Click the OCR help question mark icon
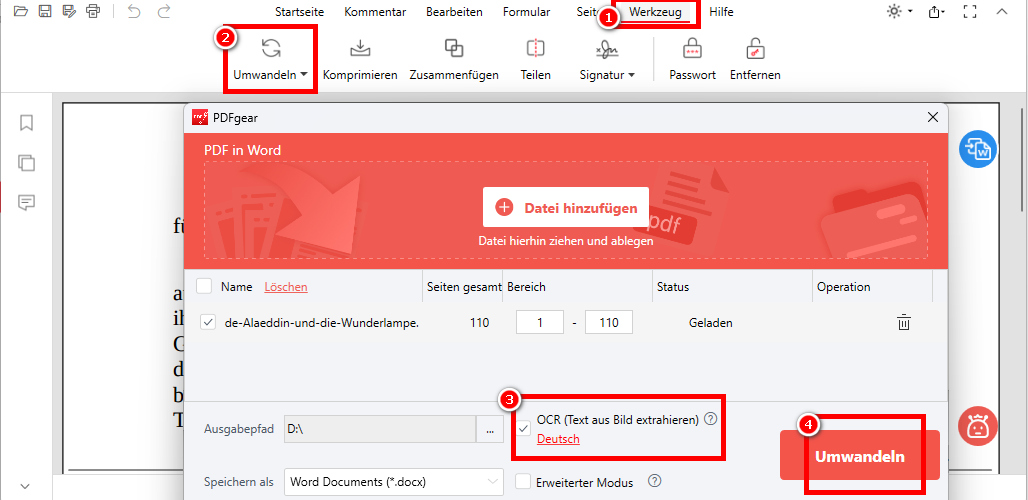This screenshot has width=1028, height=500. tap(709, 419)
